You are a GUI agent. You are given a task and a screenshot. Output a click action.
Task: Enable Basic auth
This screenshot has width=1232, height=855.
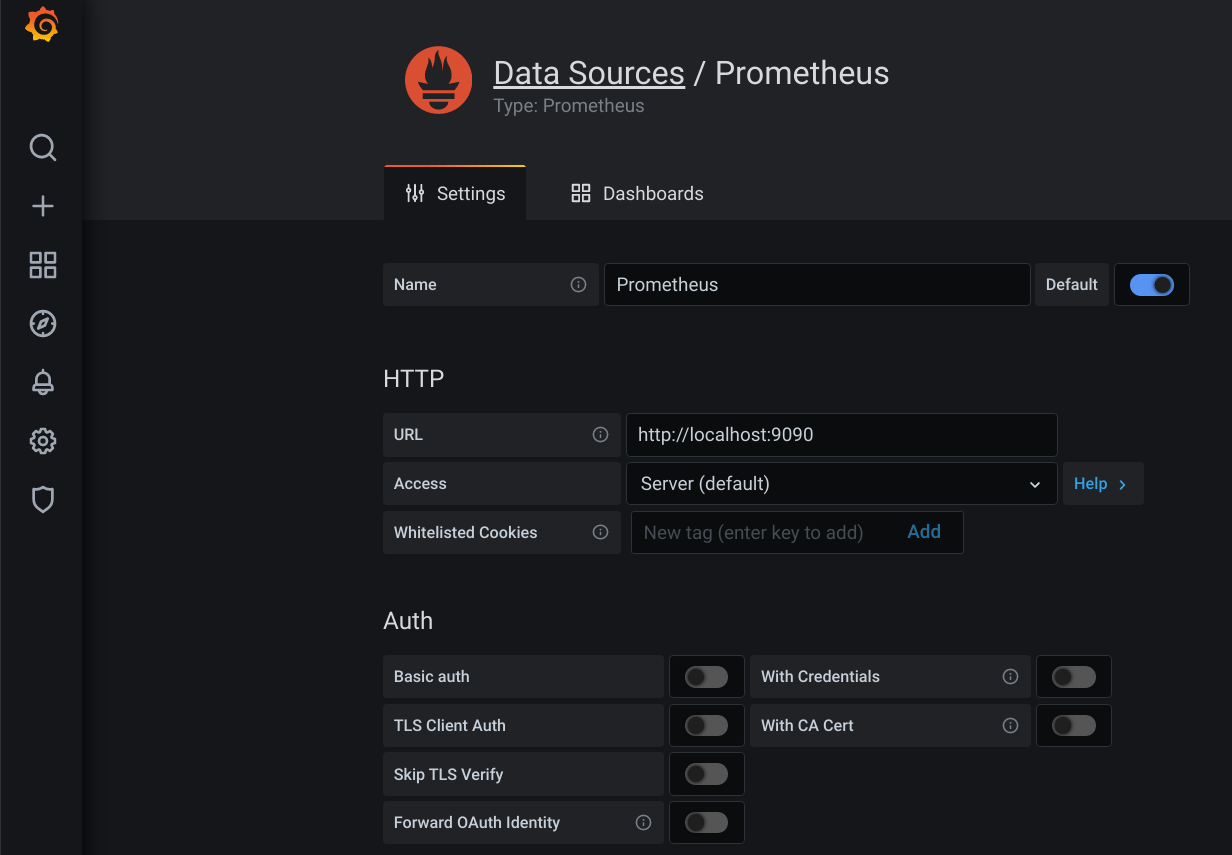pyautogui.click(x=707, y=676)
